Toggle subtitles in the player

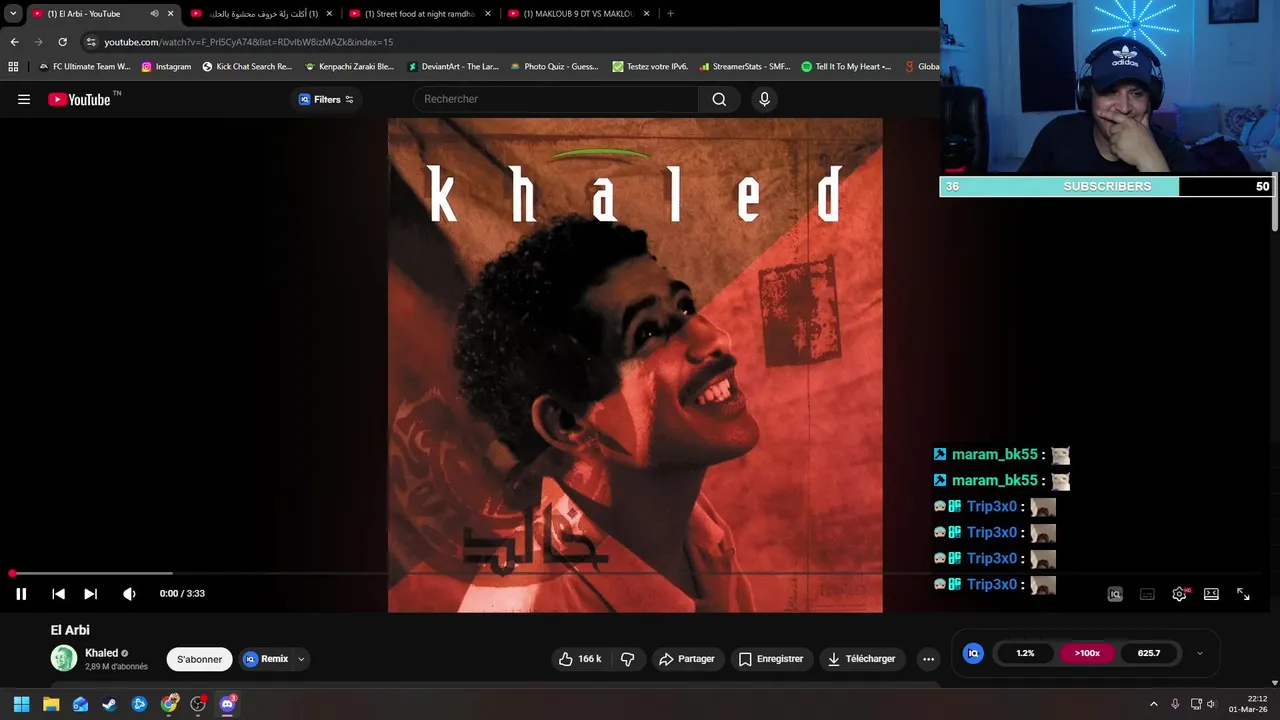(1147, 594)
